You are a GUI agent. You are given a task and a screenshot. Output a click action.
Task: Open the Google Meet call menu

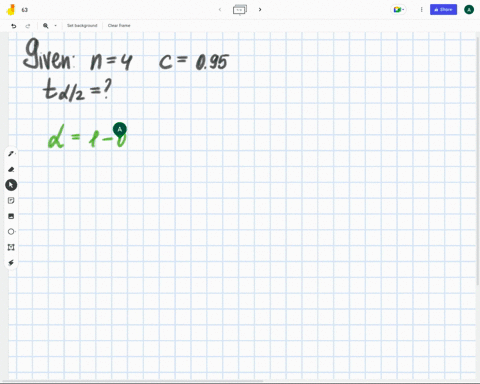point(399,10)
